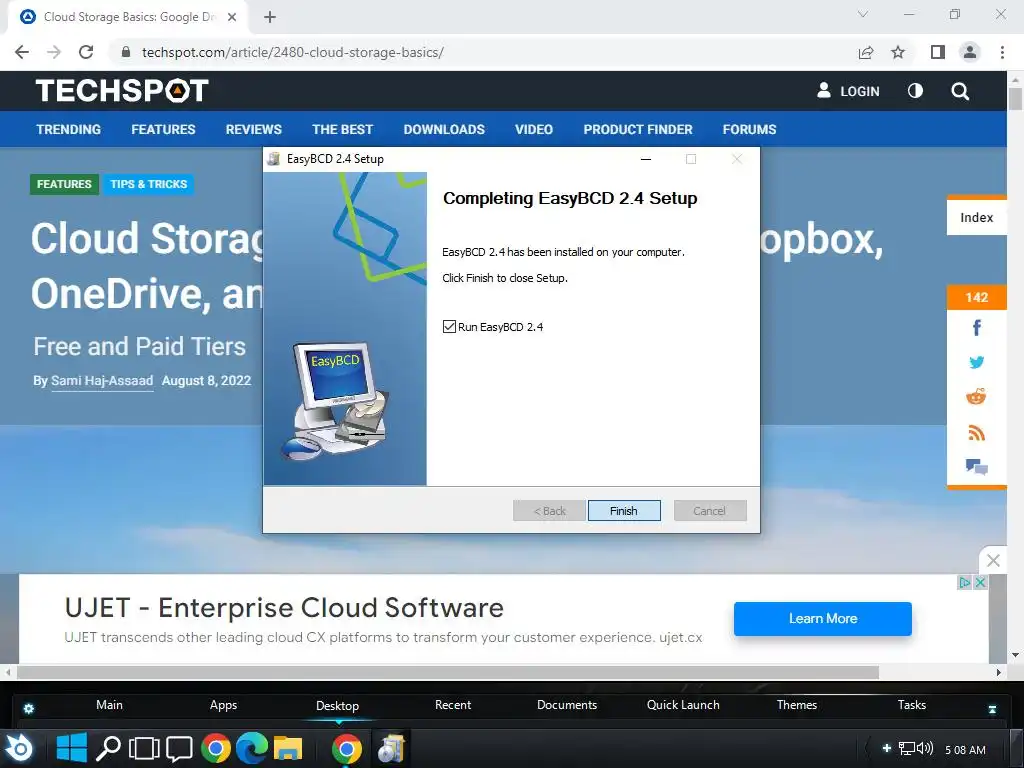Image resolution: width=1024 pixels, height=768 pixels.
Task: Open the Tasks dock tab
Action: 912,705
